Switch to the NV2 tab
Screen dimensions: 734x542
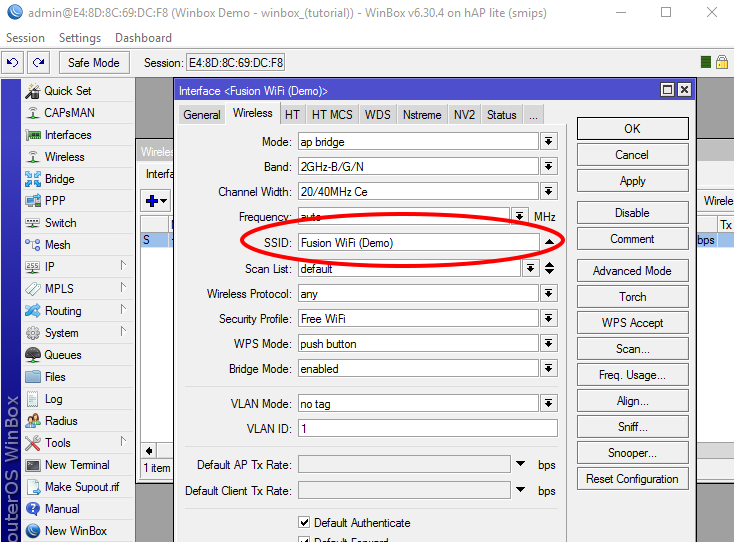[464, 115]
